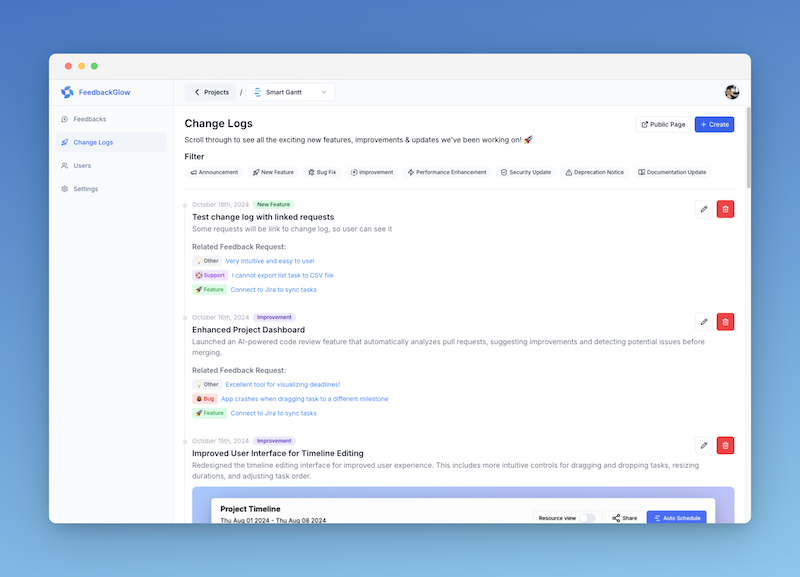Click Share in the timeline preview
The width and height of the screenshot is (800, 577).
pyautogui.click(x=624, y=518)
